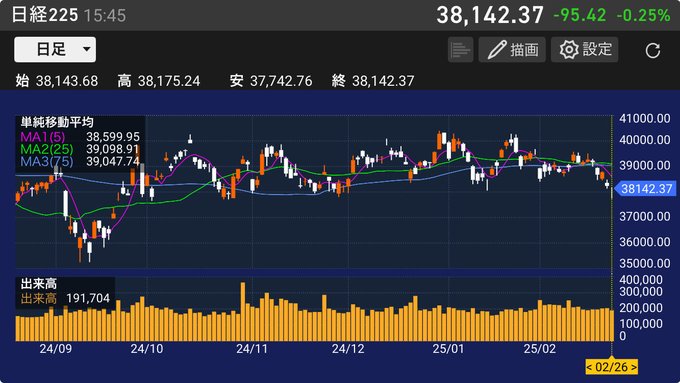
Task: Click the 36000.00 price axis label
Action: [x=645, y=242]
